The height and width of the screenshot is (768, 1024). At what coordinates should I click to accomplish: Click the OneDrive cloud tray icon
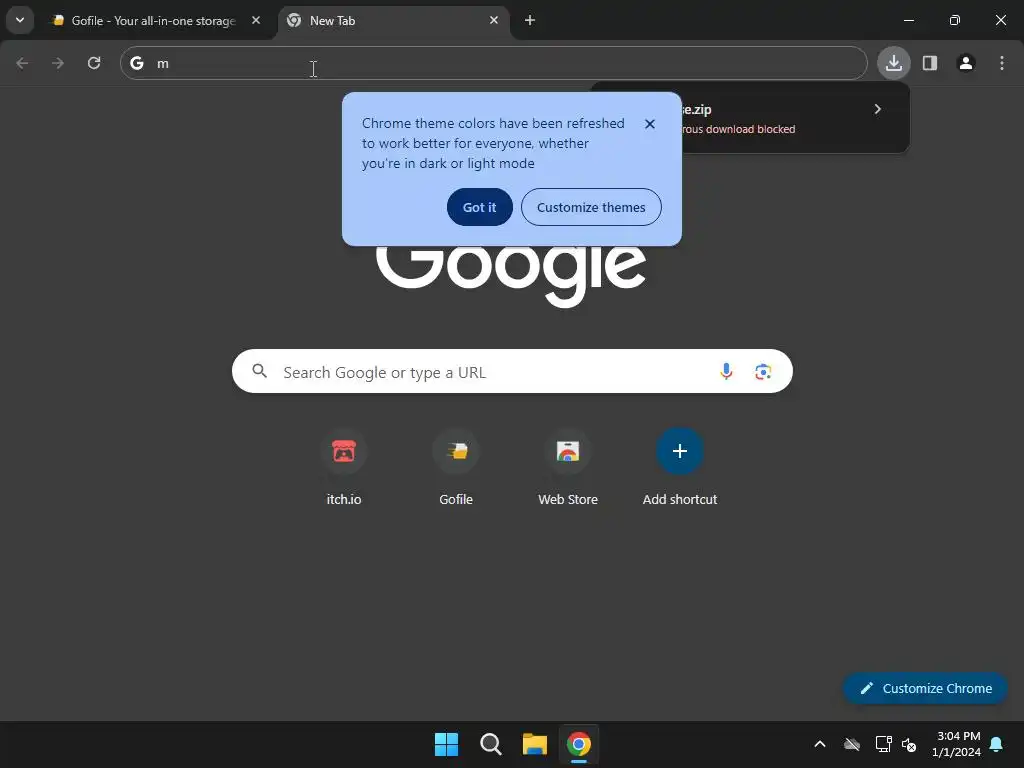pyautogui.click(x=852, y=744)
